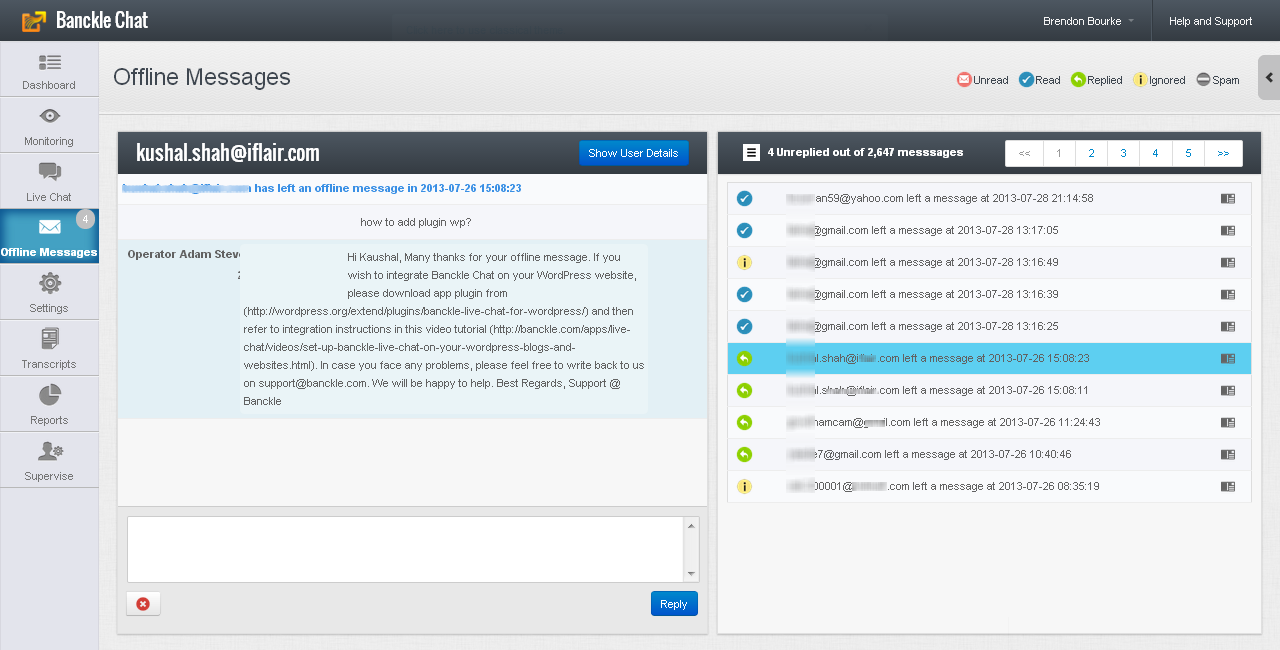The image size is (1280, 650).
Task: Click Show User Details button
Action: pos(633,153)
